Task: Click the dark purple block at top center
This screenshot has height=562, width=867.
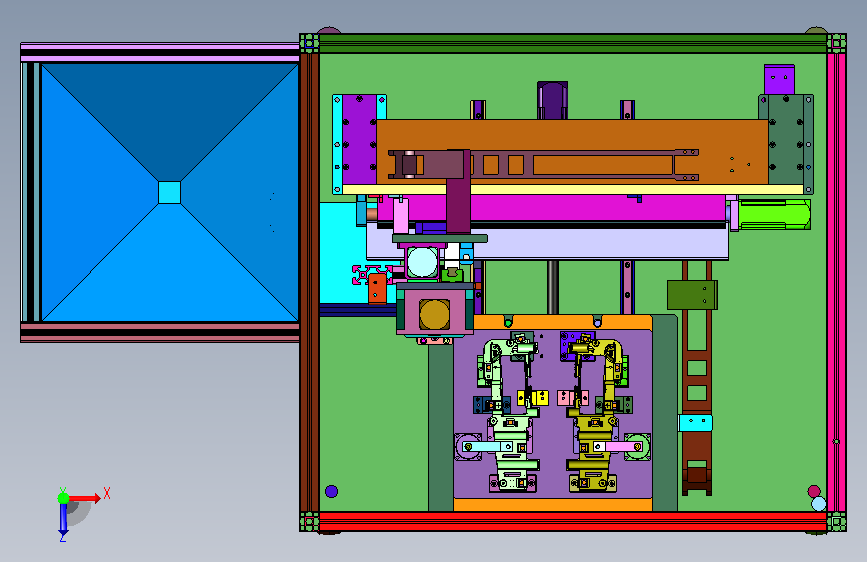Action: point(552,100)
